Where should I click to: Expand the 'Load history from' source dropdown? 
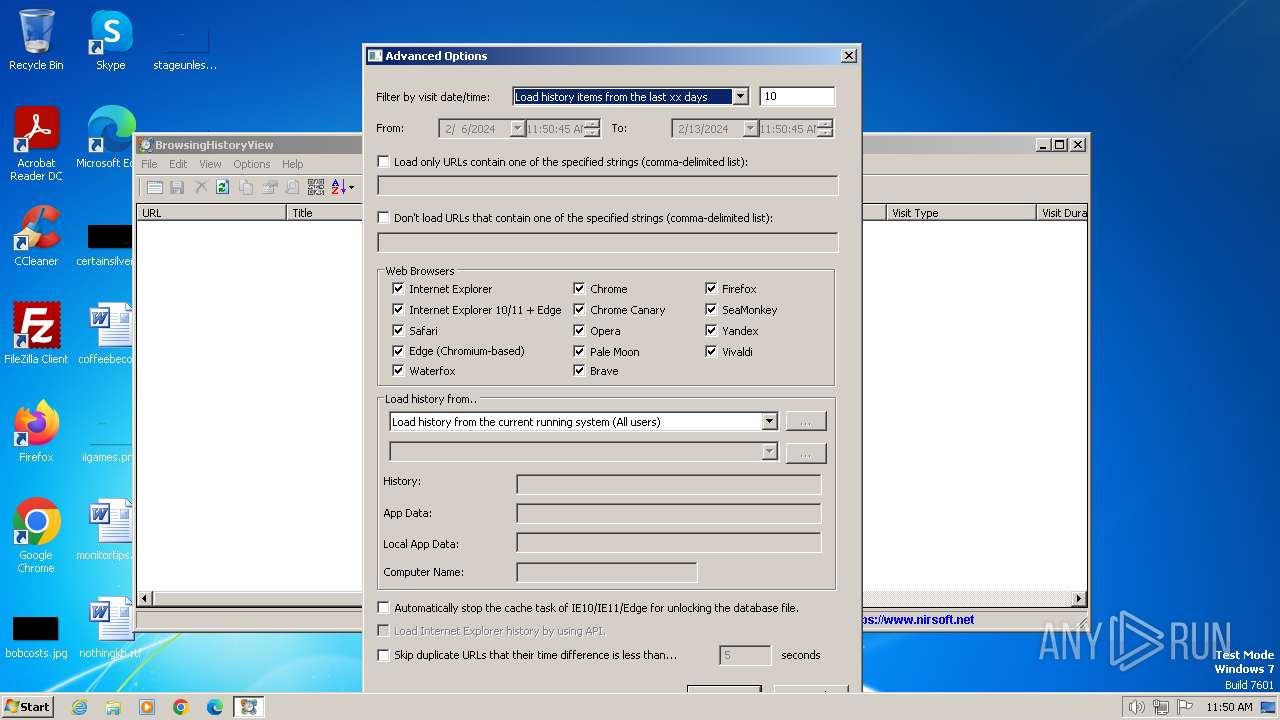coord(769,422)
